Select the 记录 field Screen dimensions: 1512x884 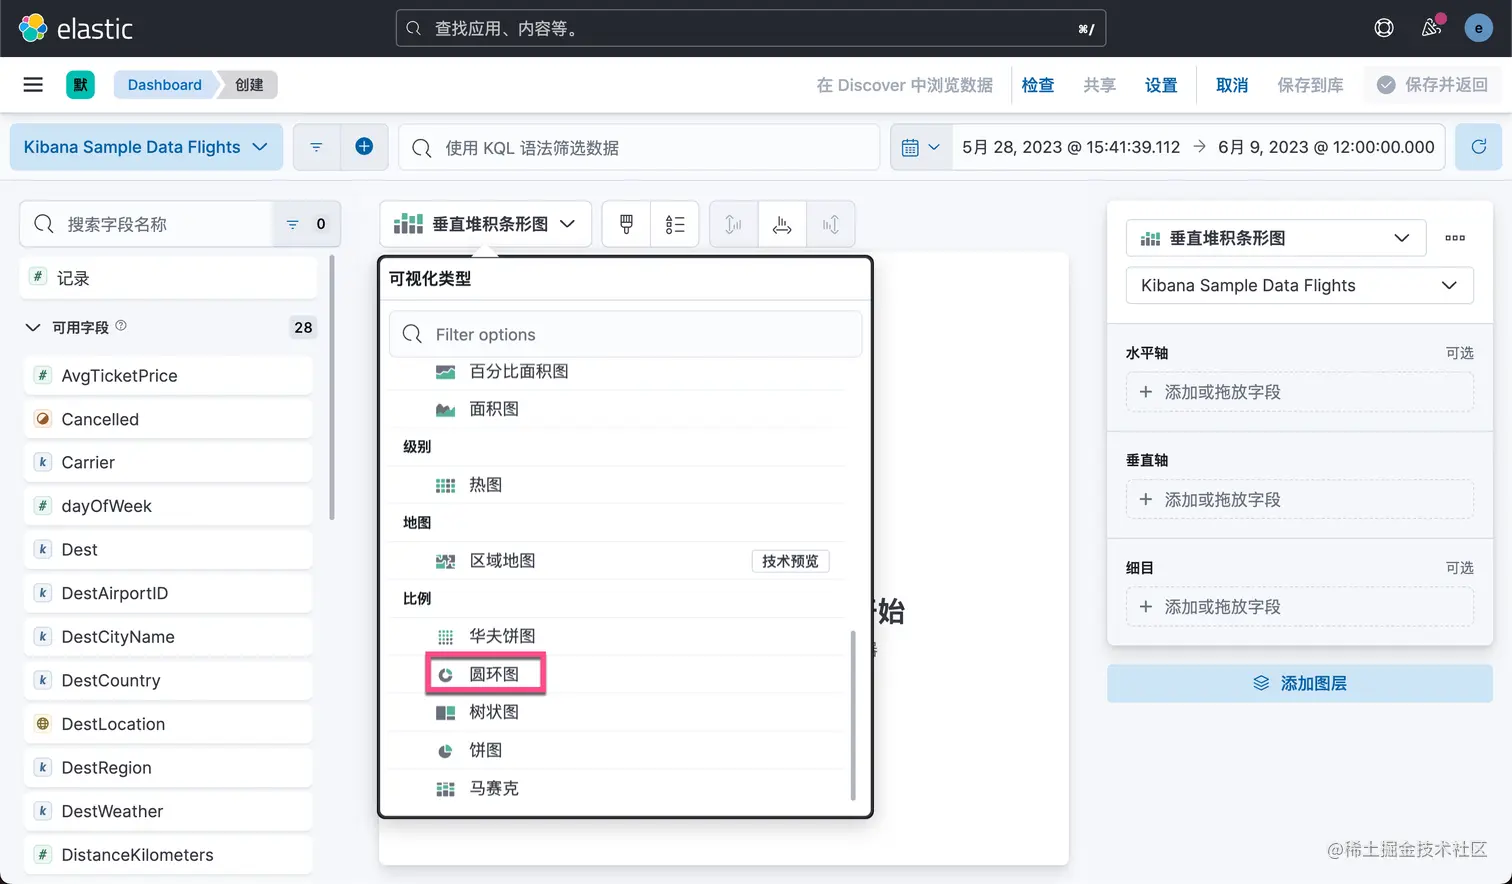click(168, 278)
